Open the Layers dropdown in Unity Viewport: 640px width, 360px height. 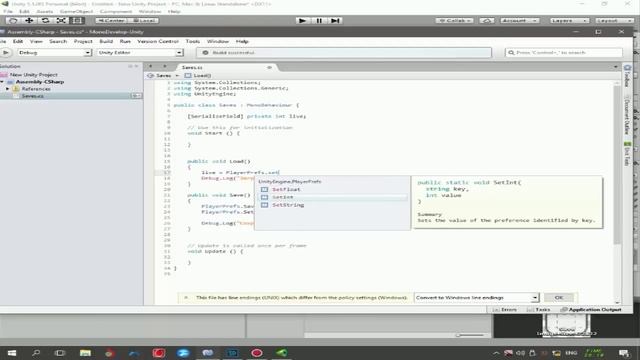click(568, 20)
